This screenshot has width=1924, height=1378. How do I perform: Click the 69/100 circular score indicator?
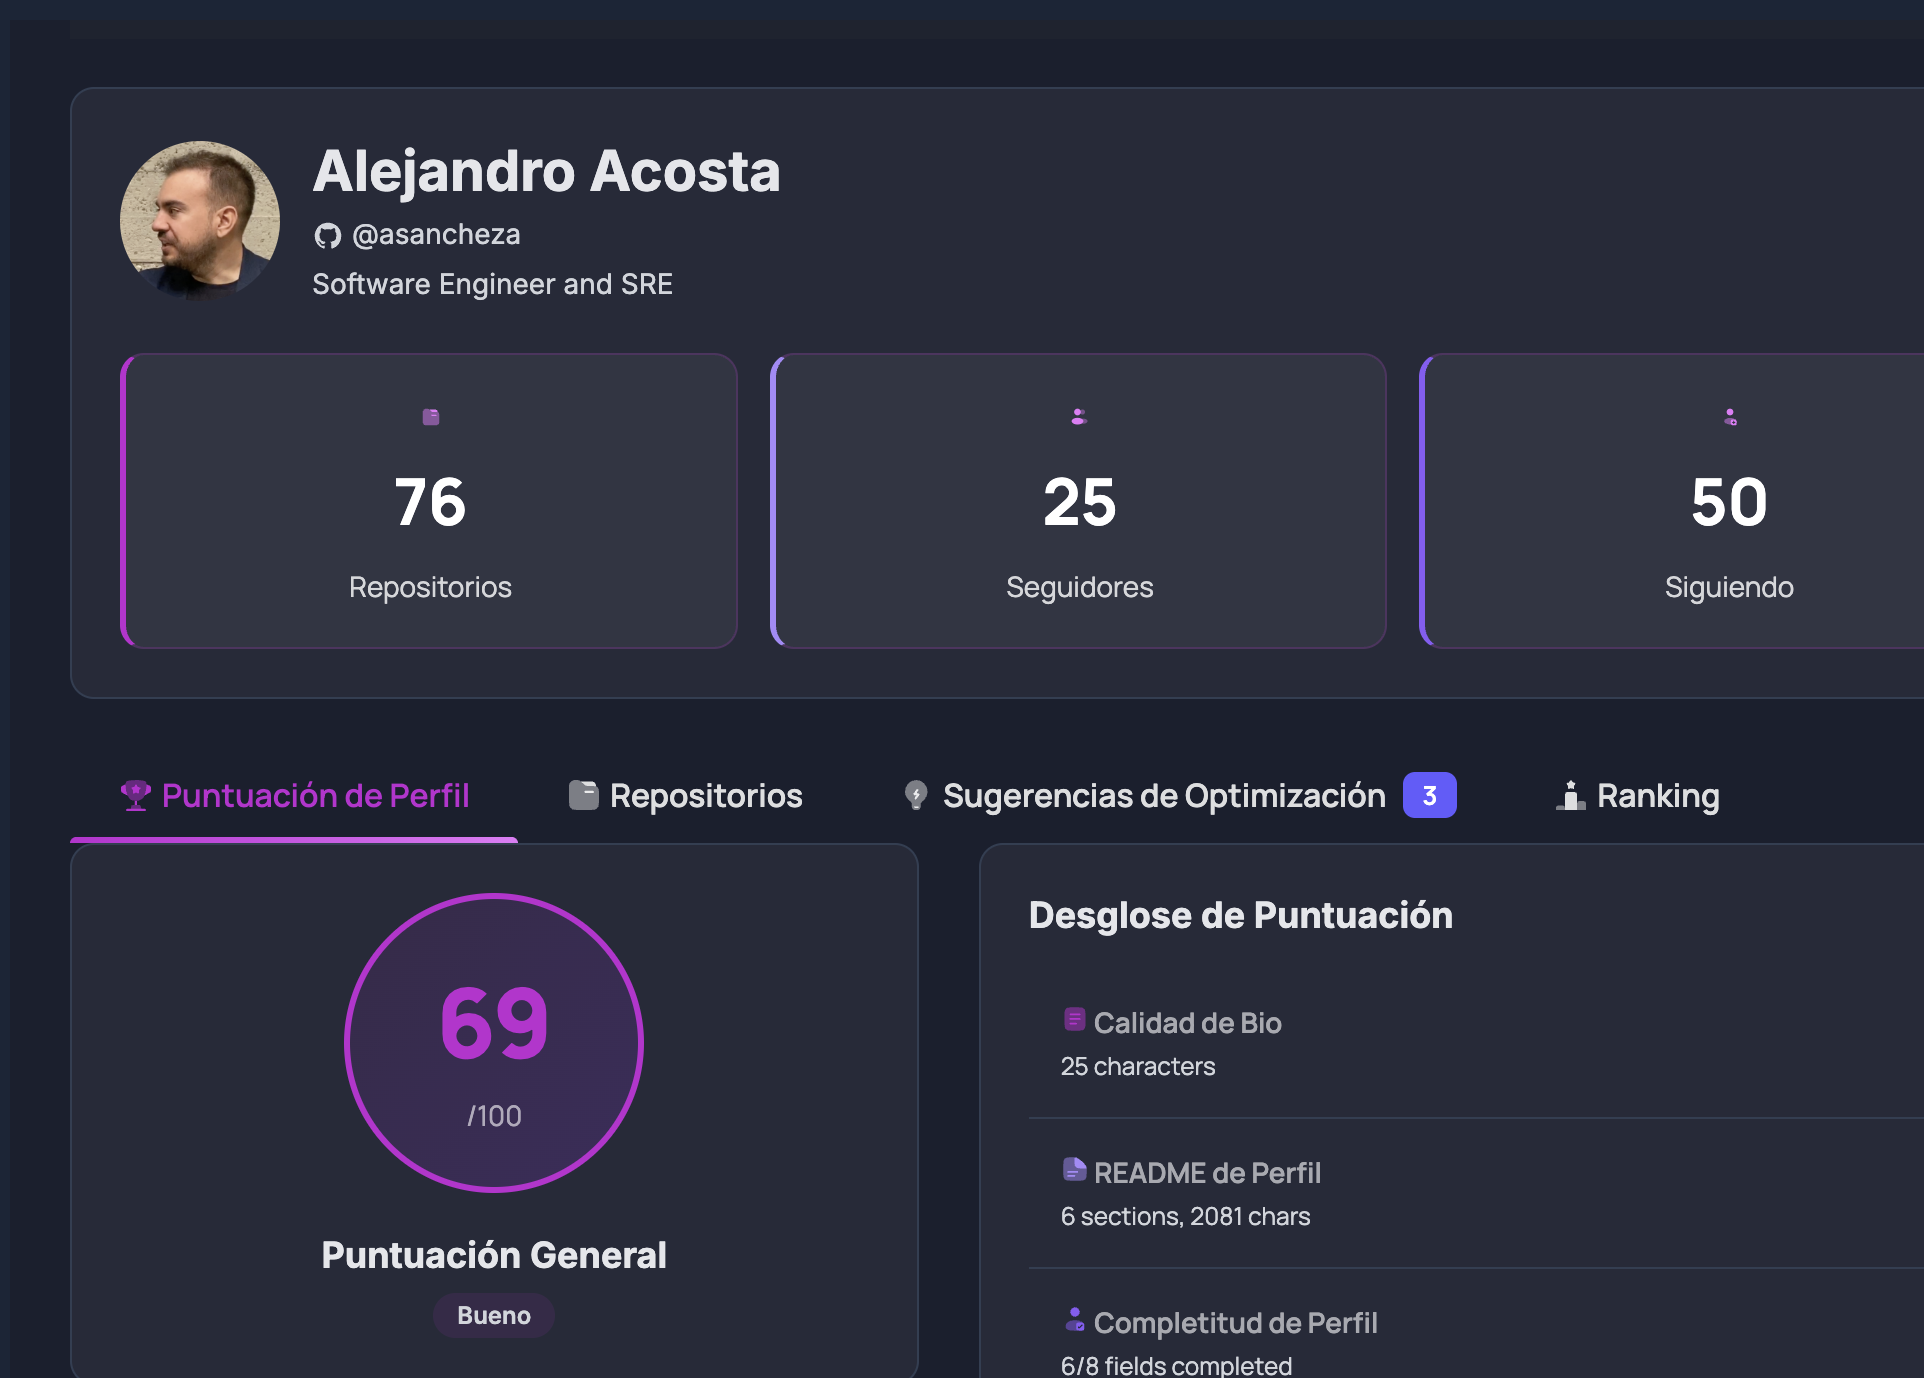[x=493, y=1043]
